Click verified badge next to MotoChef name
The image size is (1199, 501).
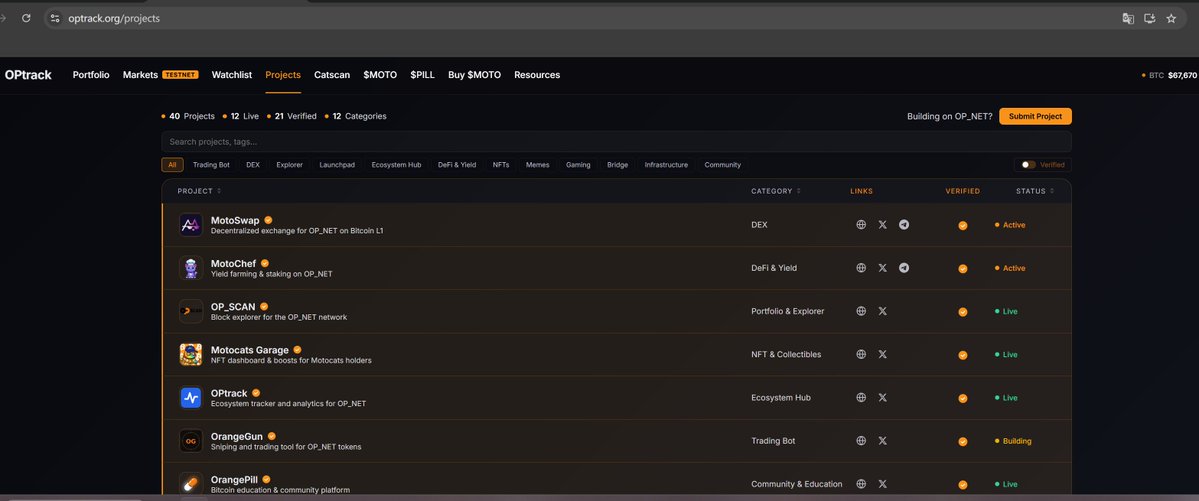pos(265,263)
